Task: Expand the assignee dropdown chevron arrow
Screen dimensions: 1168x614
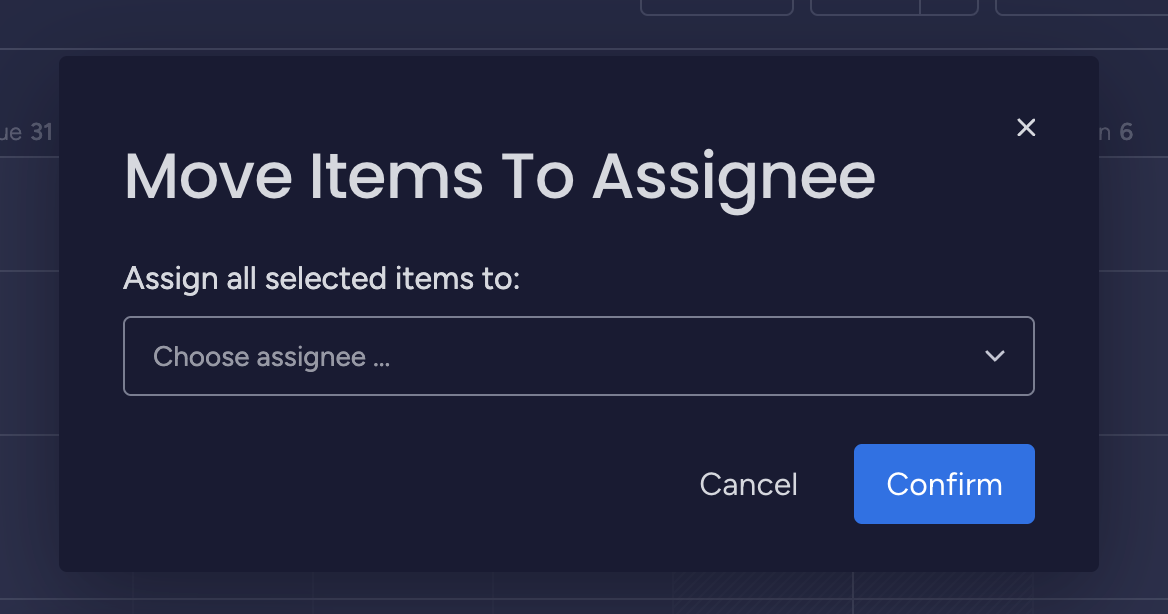Action: 994,356
